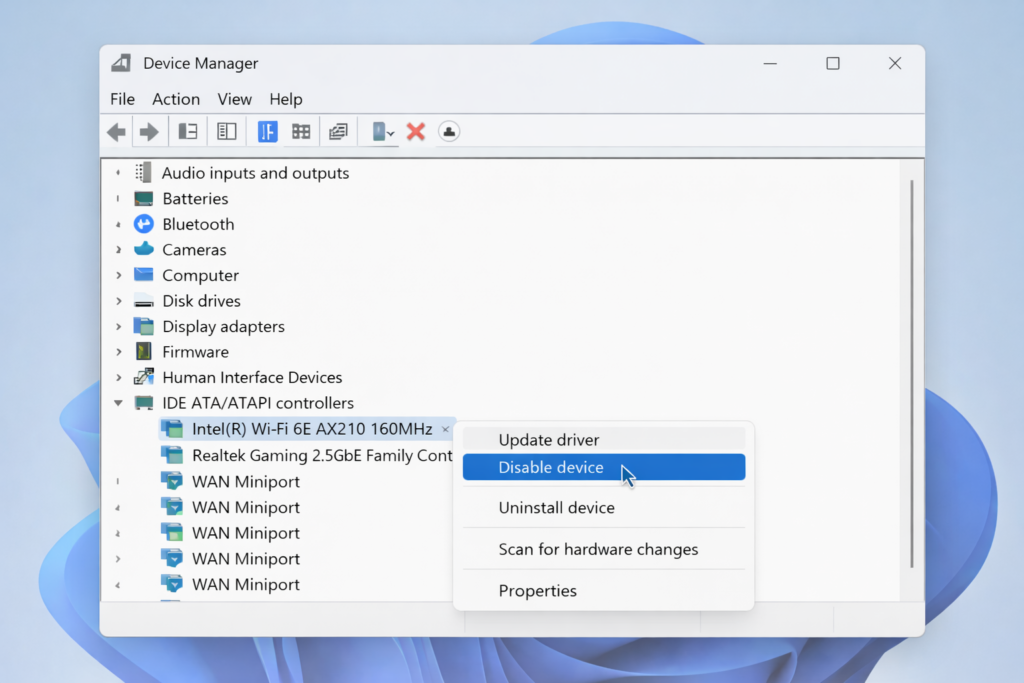This screenshot has width=1024, height=683.
Task: Click the properties sheet toolbar icon
Action: pyautogui.click(x=227, y=132)
